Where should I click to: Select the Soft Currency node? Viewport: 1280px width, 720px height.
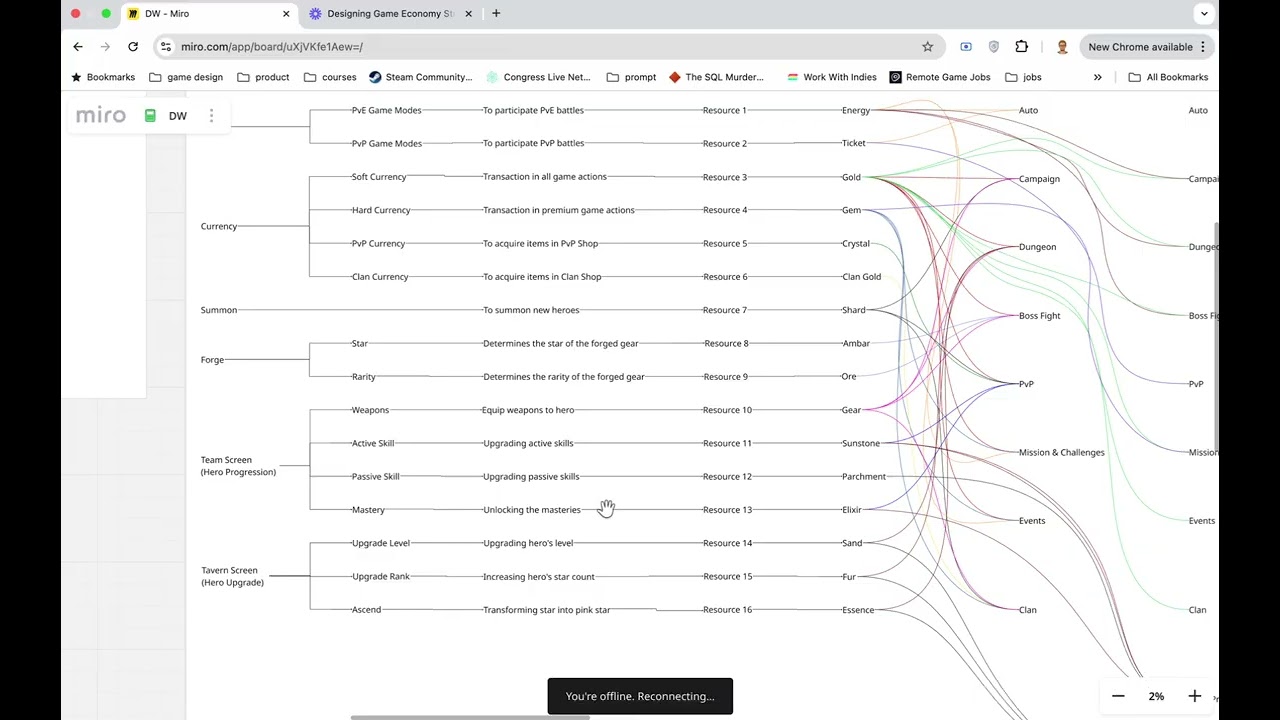(379, 177)
